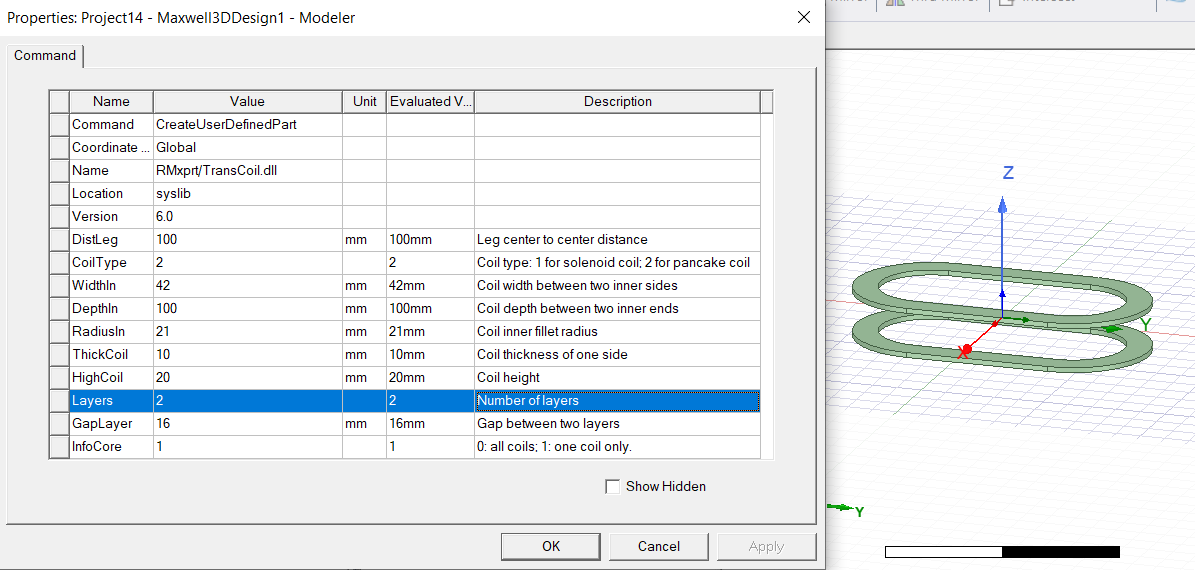Switch to the Command tab
This screenshot has height=570, width=1195.
45,56
